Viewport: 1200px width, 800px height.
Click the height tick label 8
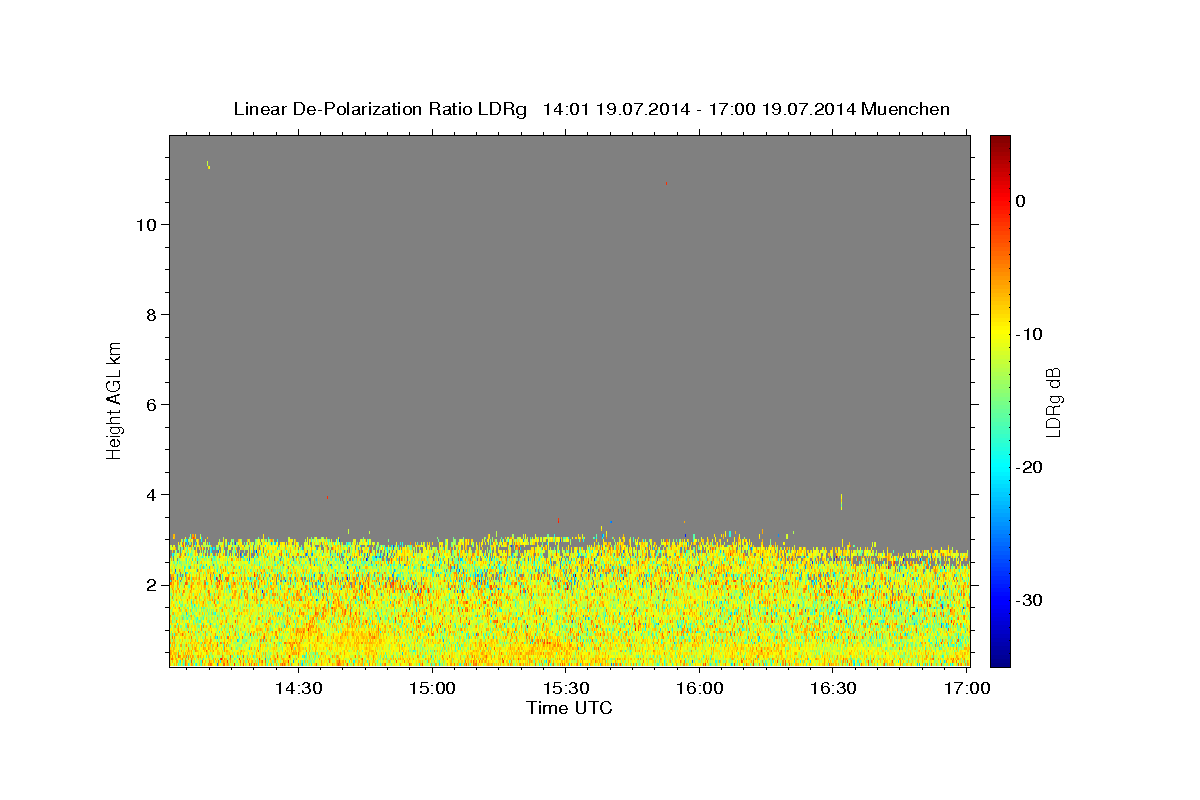151,315
